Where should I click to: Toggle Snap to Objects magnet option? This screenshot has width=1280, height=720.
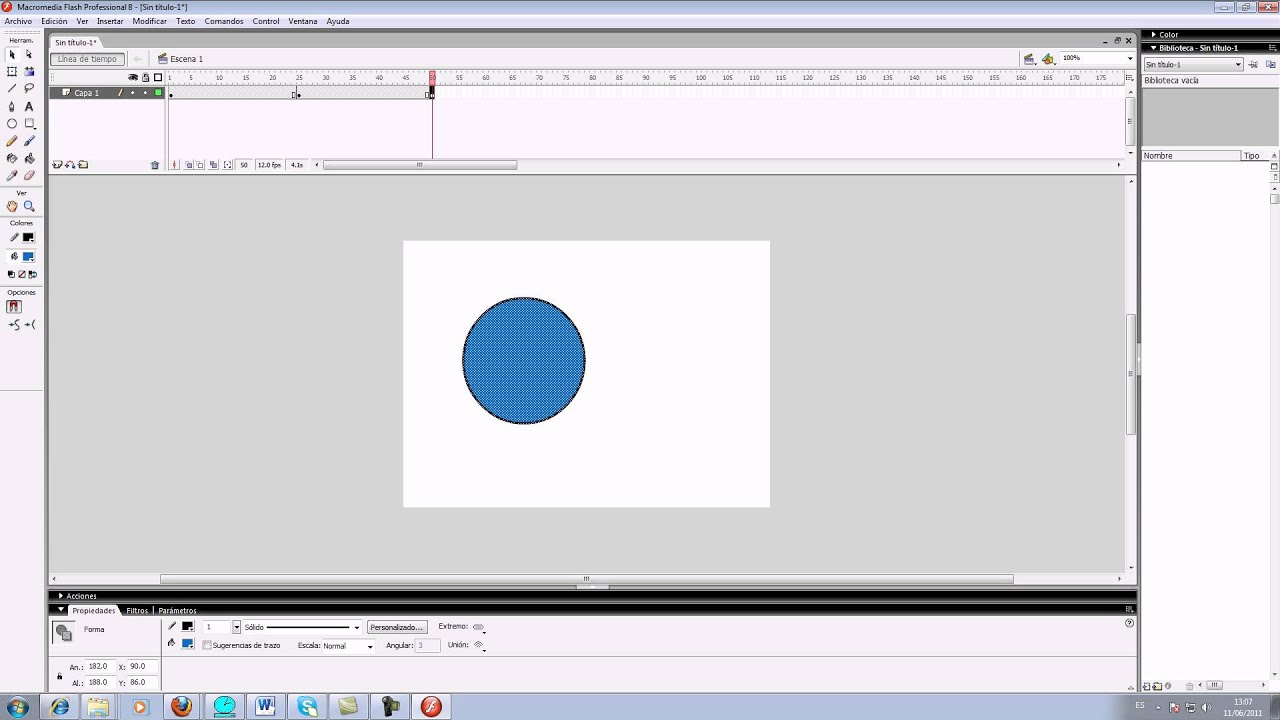click(x=14, y=307)
